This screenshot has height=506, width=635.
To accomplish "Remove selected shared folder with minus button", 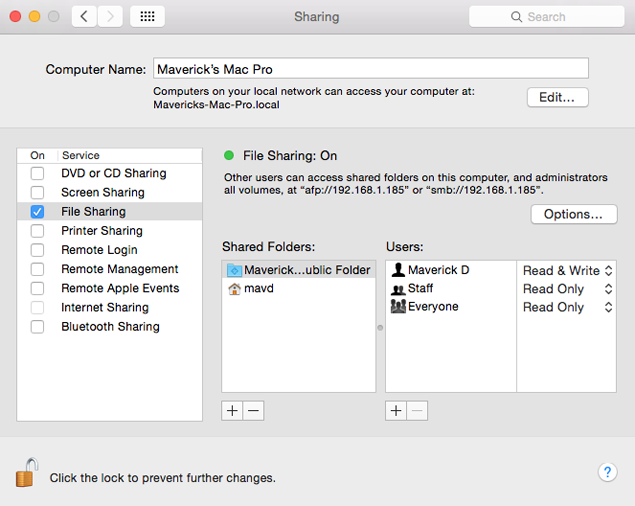I will click(254, 411).
